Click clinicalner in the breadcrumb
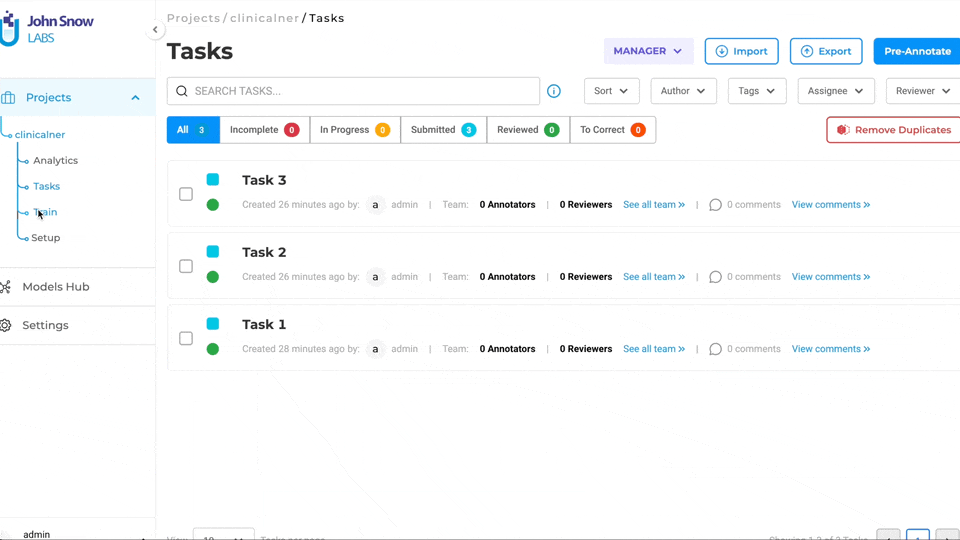The height and width of the screenshot is (540, 960). pyautogui.click(x=264, y=18)
